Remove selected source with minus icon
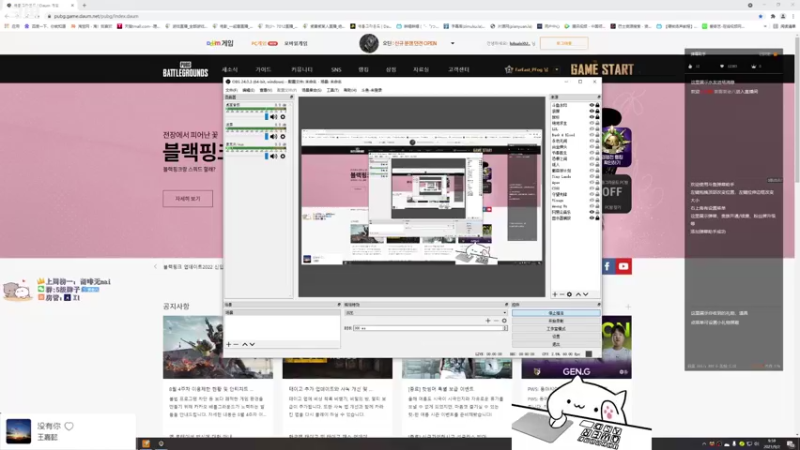The height and width of the screenshot is (450, 800). point(562,294)
